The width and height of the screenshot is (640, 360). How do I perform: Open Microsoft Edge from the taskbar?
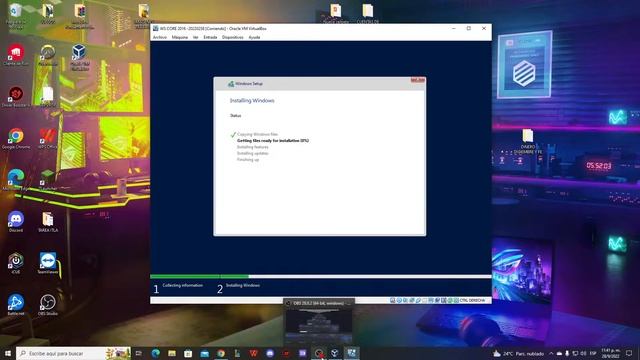156,353
